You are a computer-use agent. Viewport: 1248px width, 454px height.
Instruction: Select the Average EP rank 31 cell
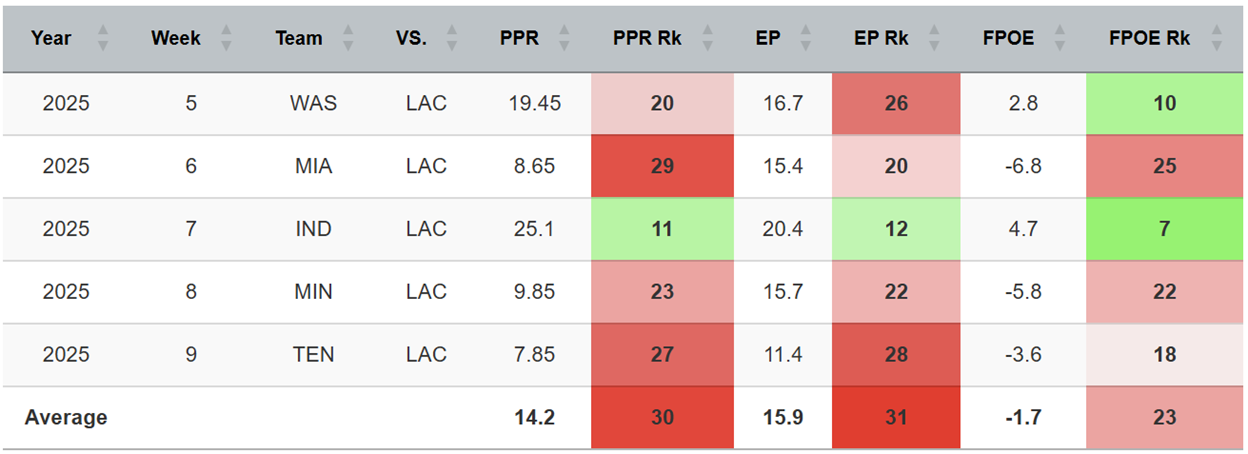point(896,417)
